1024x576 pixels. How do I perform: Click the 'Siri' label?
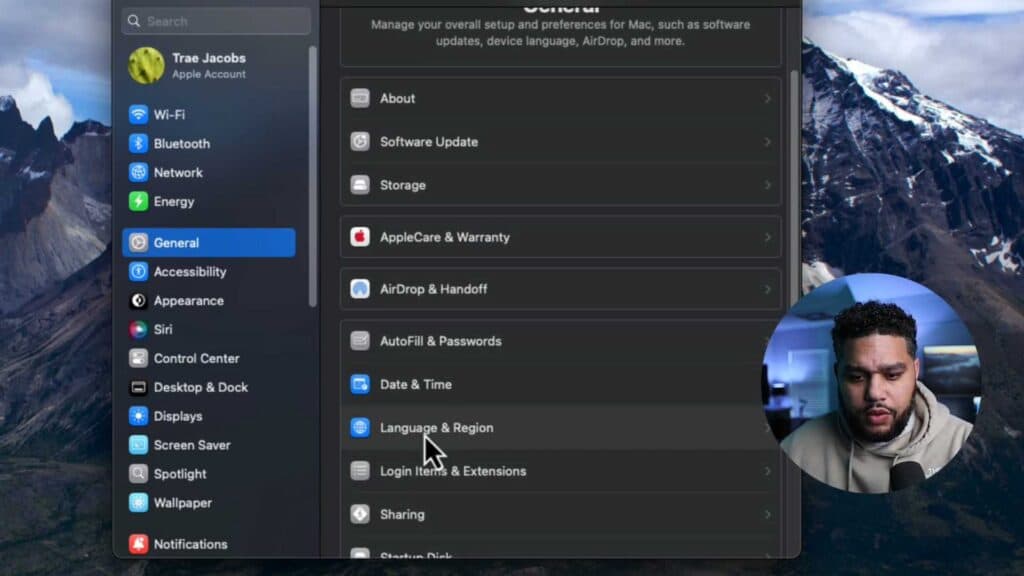[163, 329]
